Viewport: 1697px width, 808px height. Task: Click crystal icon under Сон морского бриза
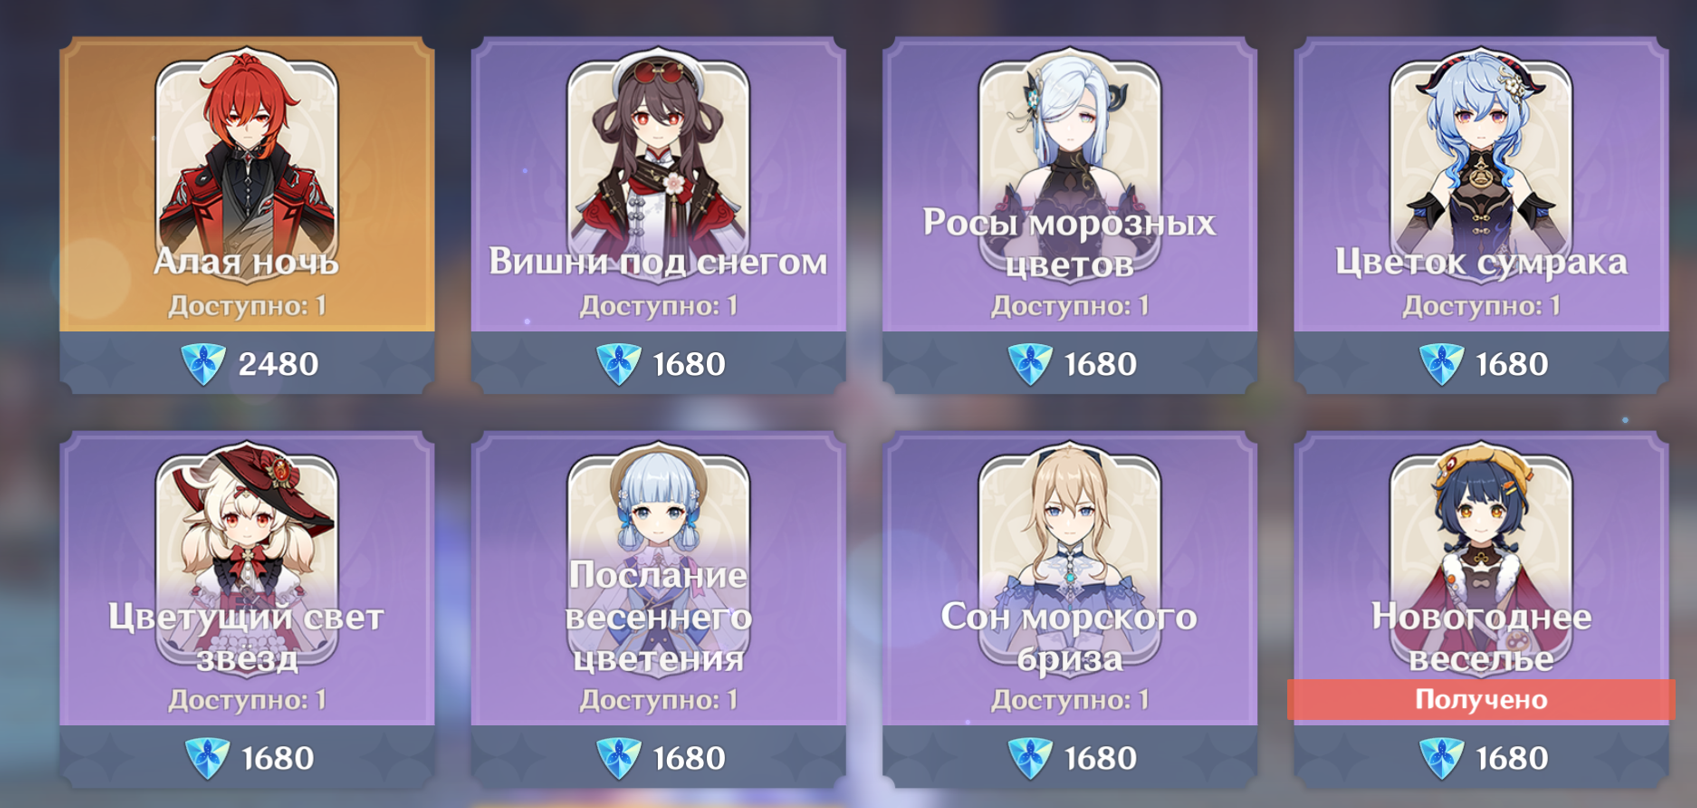click(1029, 758)
